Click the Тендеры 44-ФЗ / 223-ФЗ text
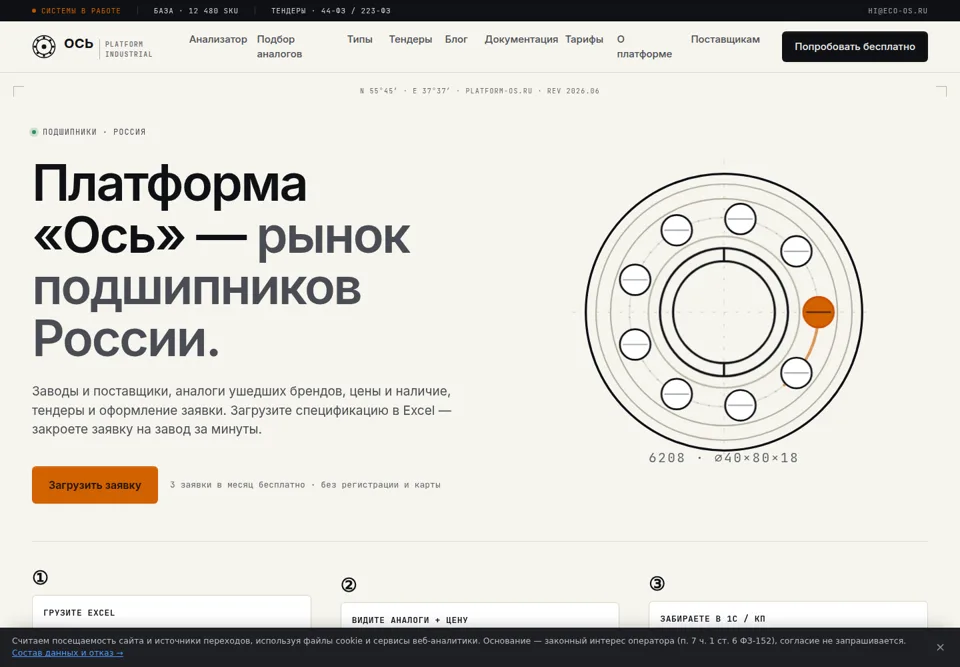This screenshot has height=667, width=960. click(331, 11)
